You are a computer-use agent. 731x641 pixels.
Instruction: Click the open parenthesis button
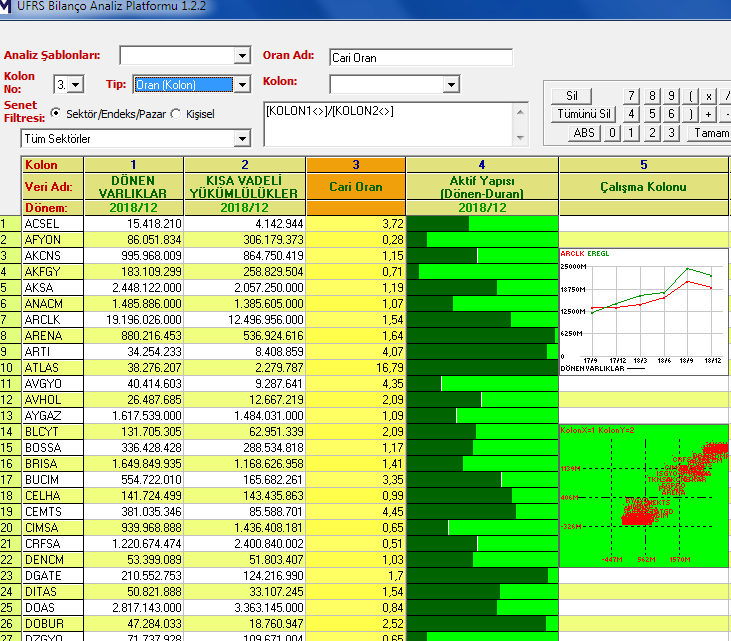(690, 96)
